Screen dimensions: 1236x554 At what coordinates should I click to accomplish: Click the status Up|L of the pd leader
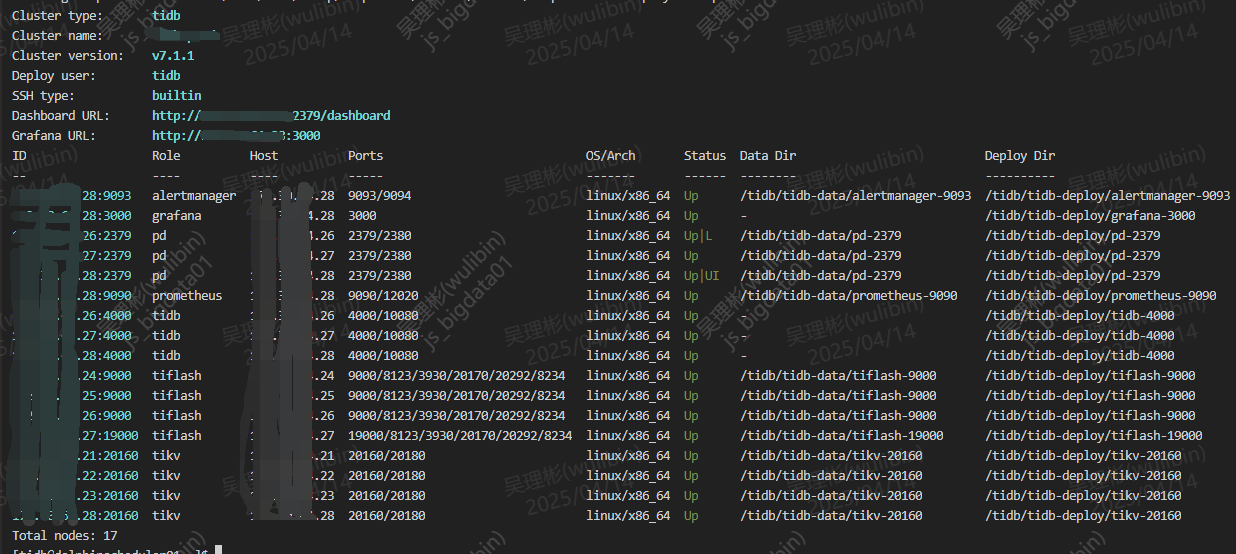[698, 236]
